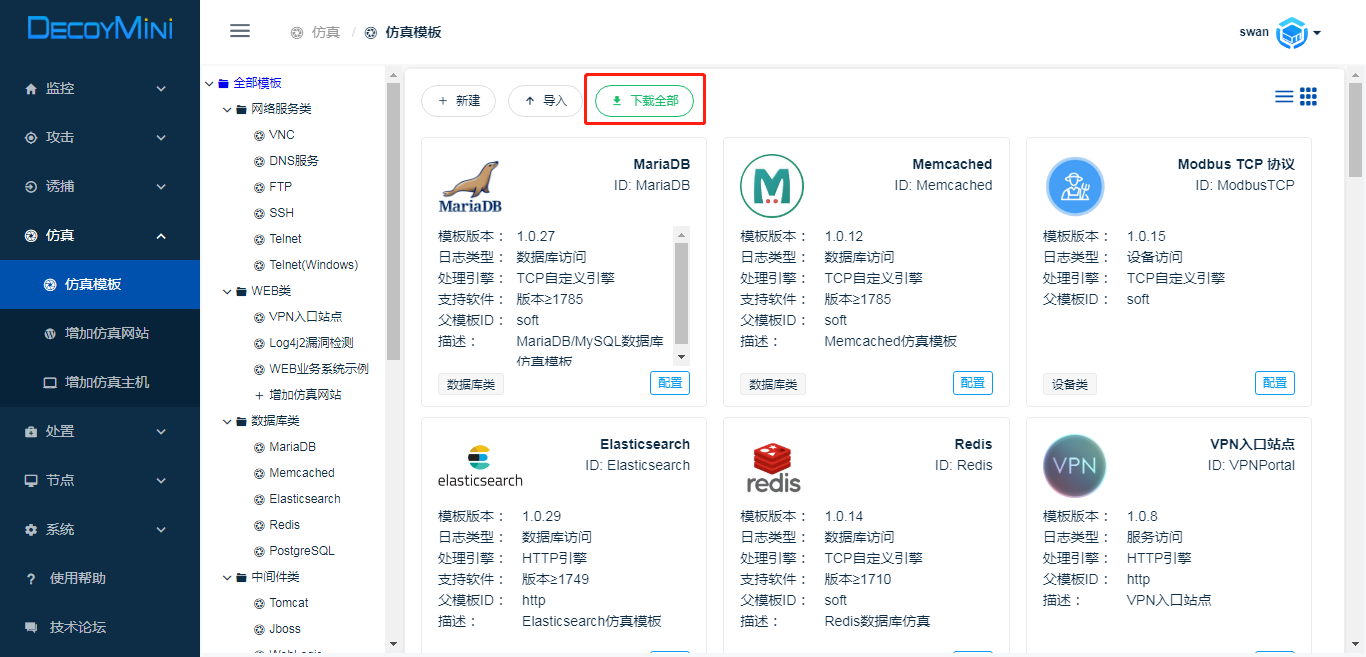Click the Memcached green logo icon
The width and height of the screenshot is (1366, 657).
pyautogui.click(x=771, y=187)
